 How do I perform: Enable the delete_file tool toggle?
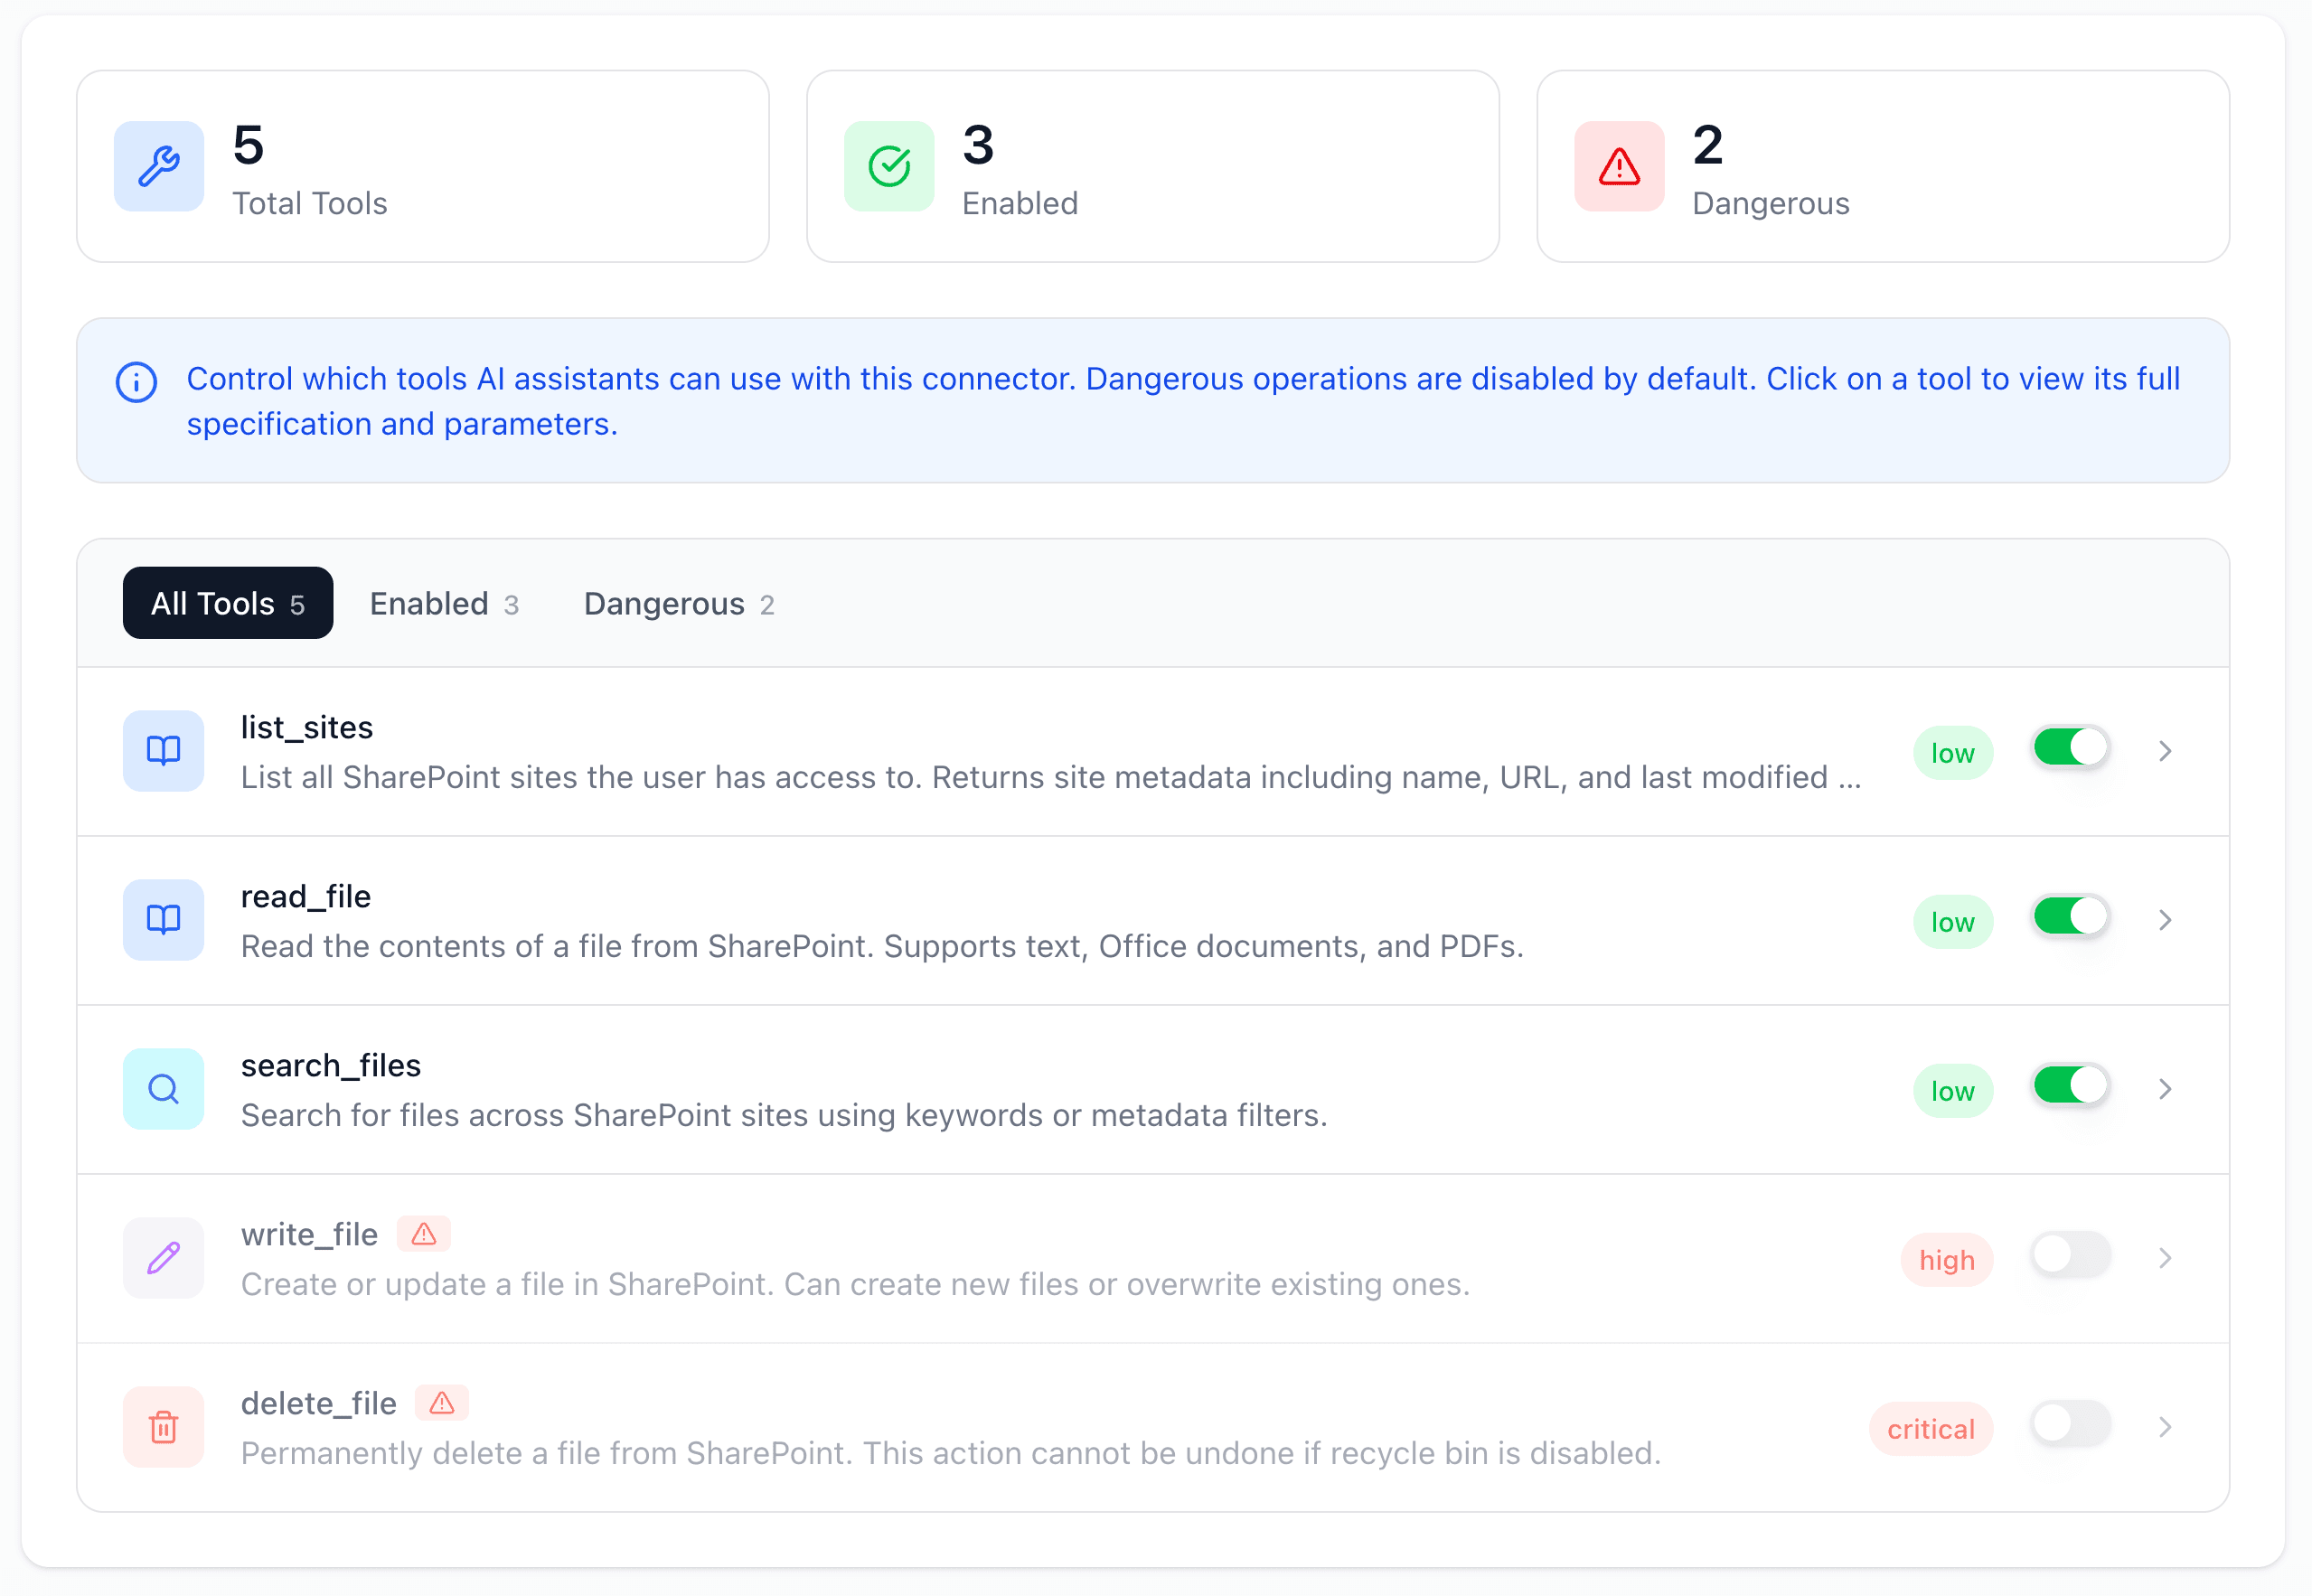[x=2070, y=1424]
